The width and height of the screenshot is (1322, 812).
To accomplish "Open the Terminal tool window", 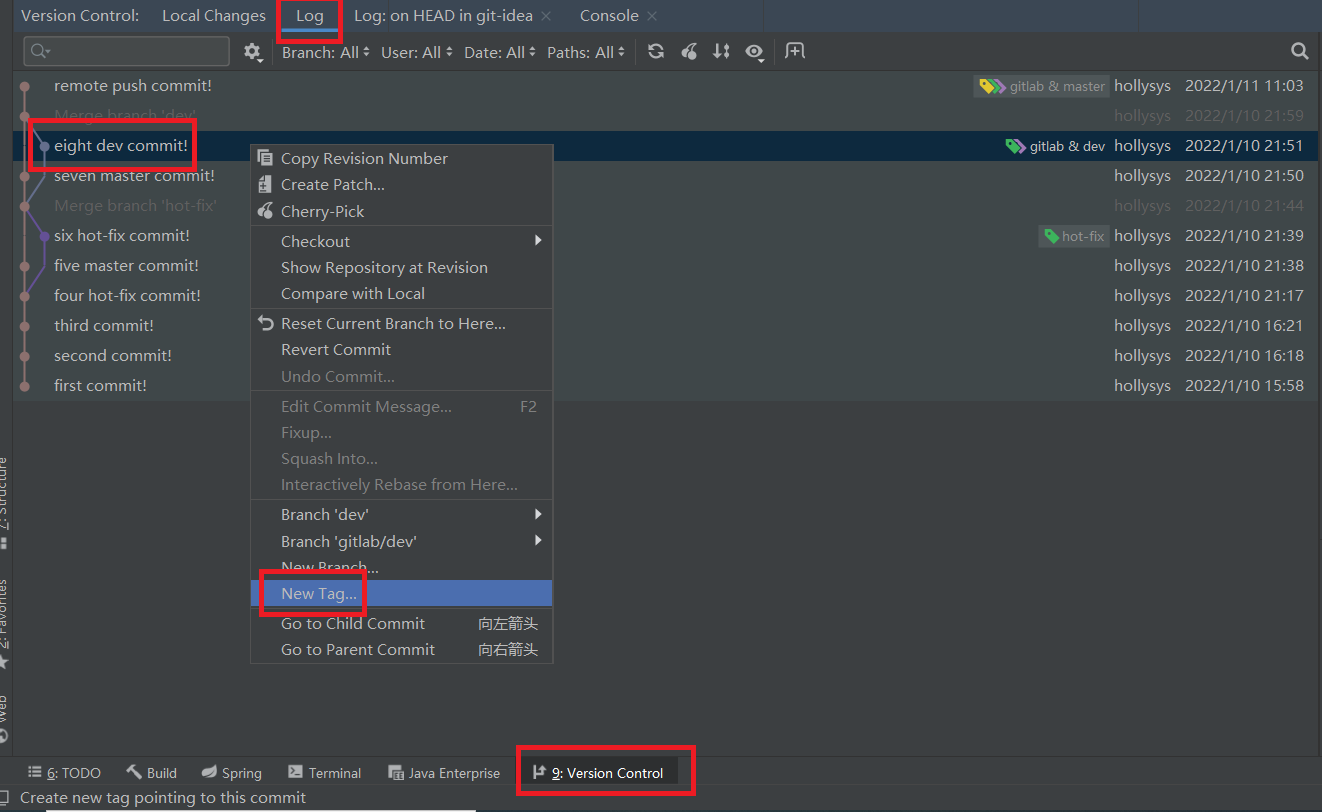I will (324, 773).
